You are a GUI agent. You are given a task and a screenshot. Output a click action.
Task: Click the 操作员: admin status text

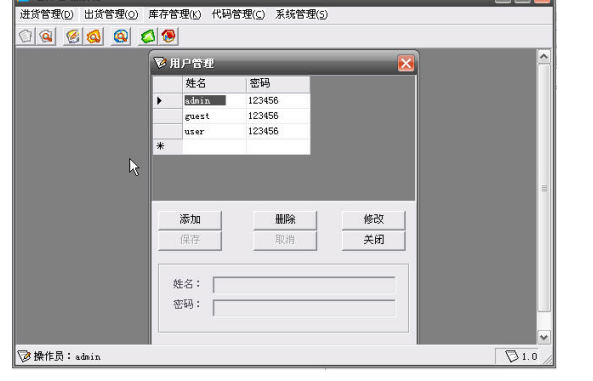click(x=67, y=356)
